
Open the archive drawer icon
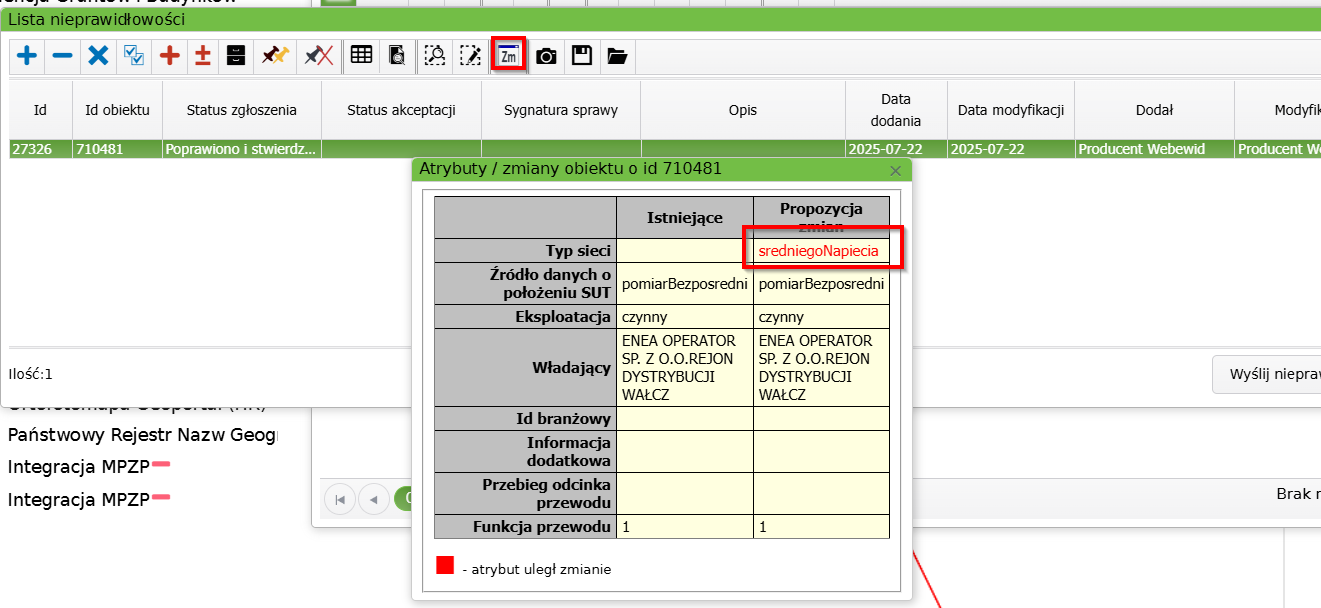click(x=235, y=56)
